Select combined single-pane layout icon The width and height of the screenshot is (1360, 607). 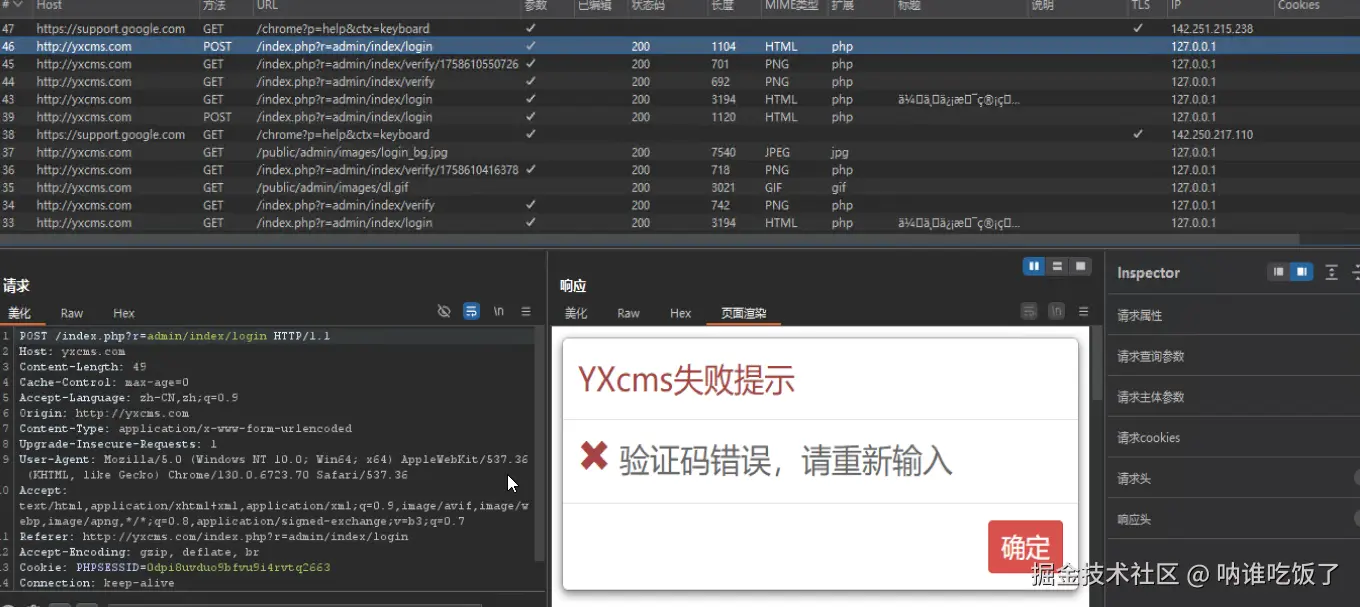[1080, 266]
